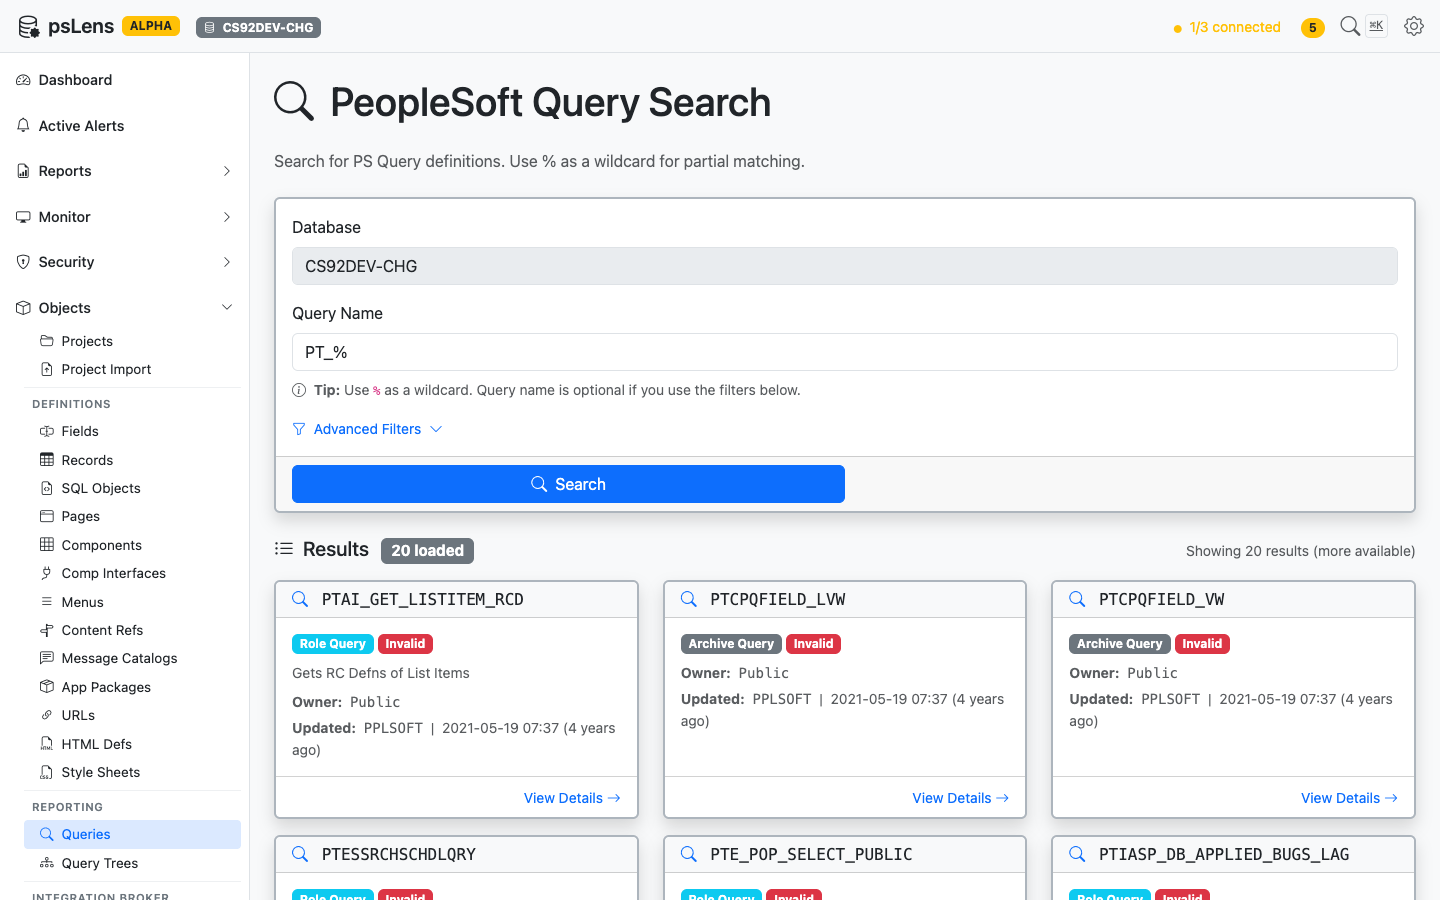
Task: Open PTCPQFIELD_LVW query card title
Action: point(778,599)
